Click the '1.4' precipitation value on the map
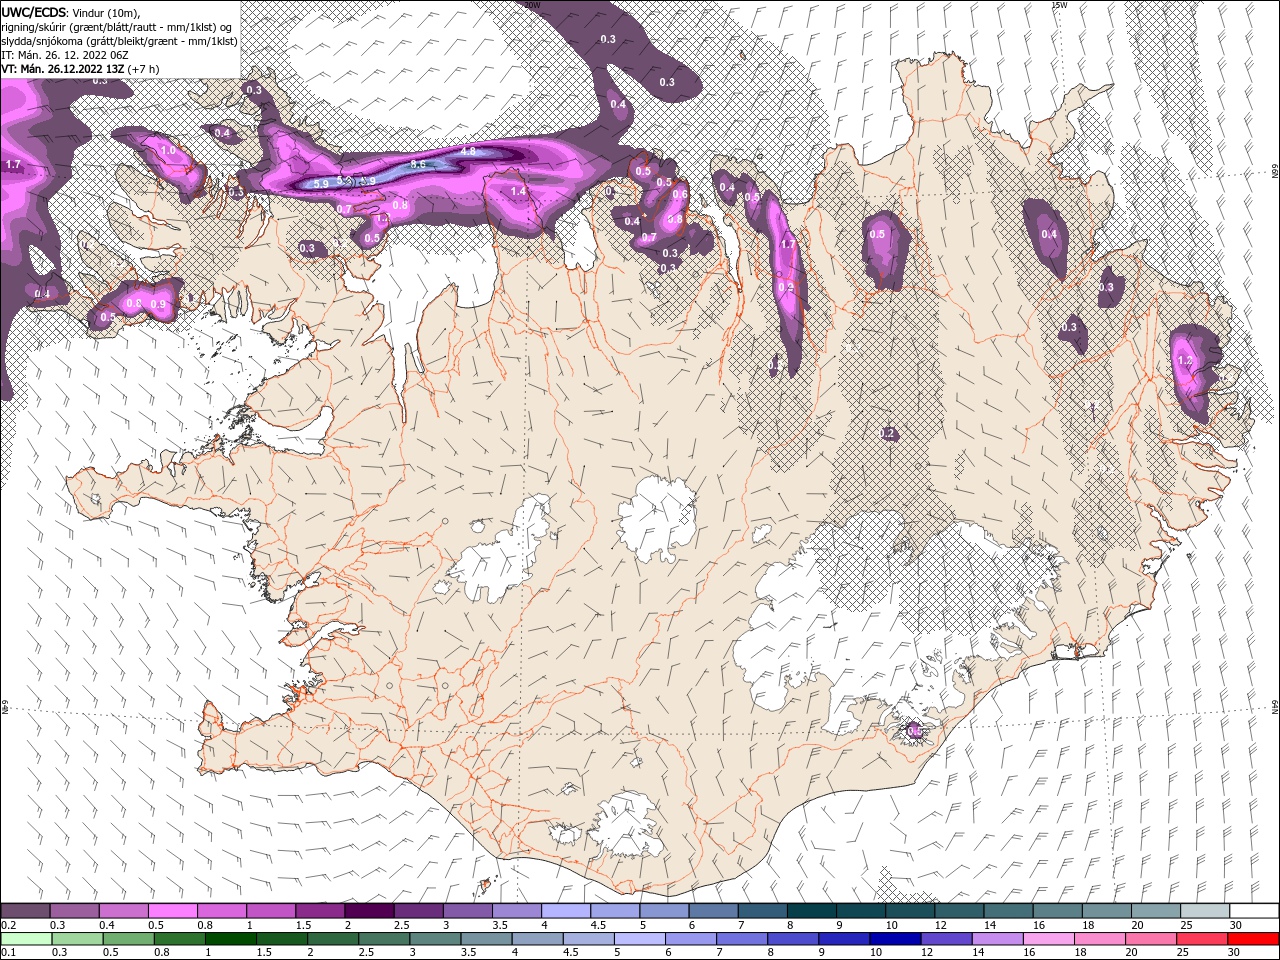 pos(518,191)
